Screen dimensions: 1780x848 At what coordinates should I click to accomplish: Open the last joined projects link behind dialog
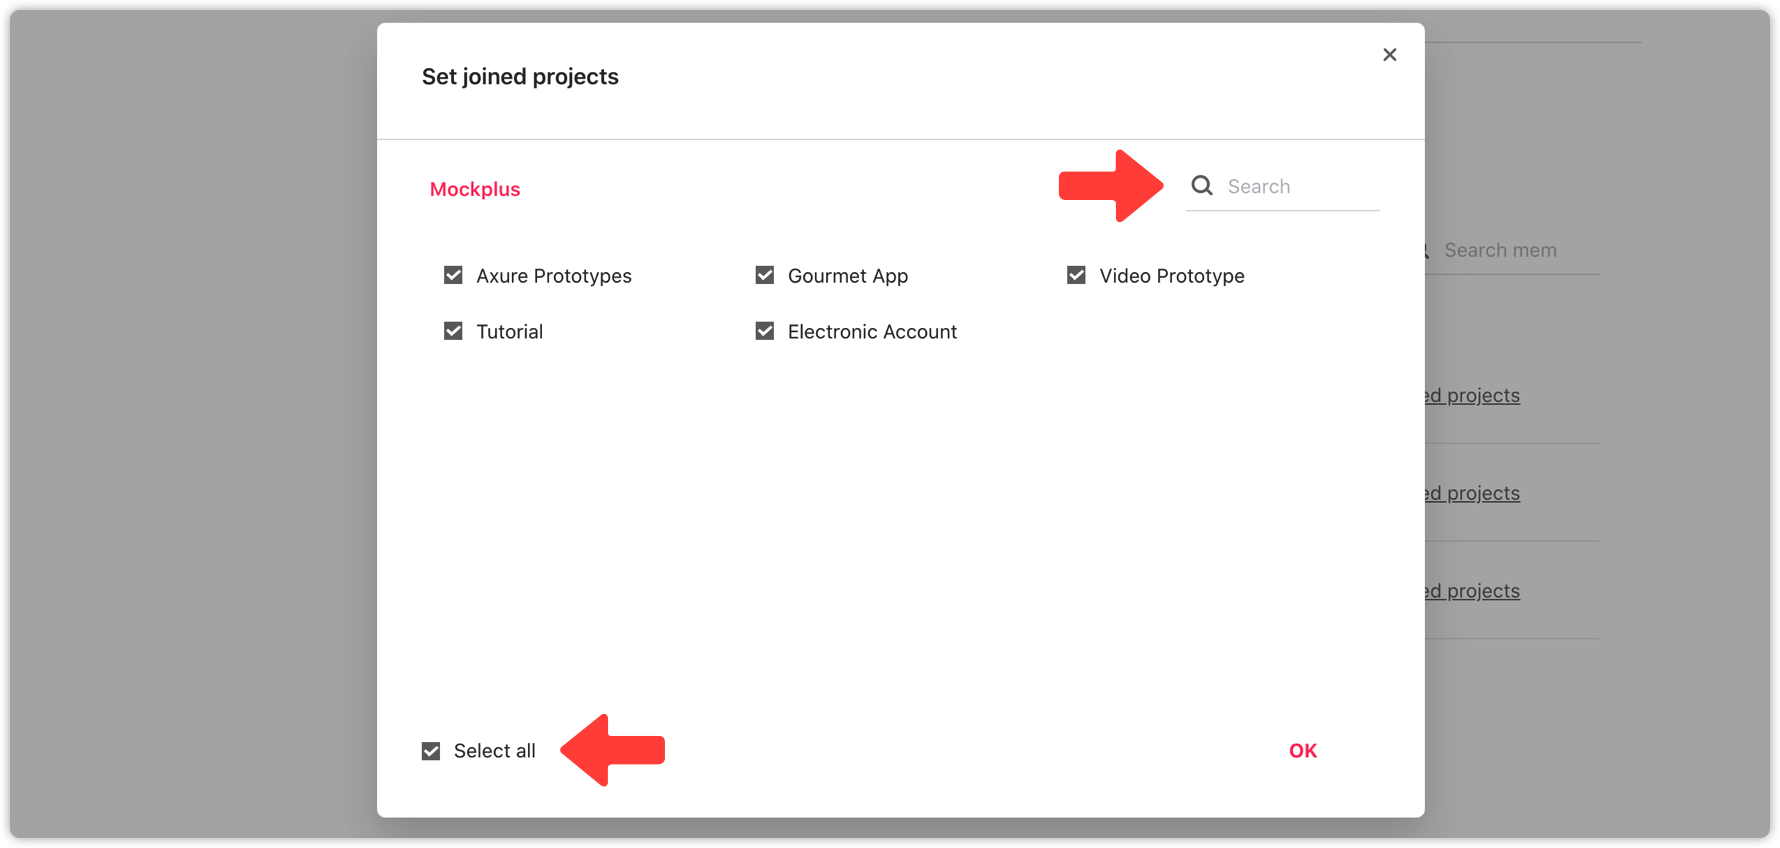point(1472,591)
